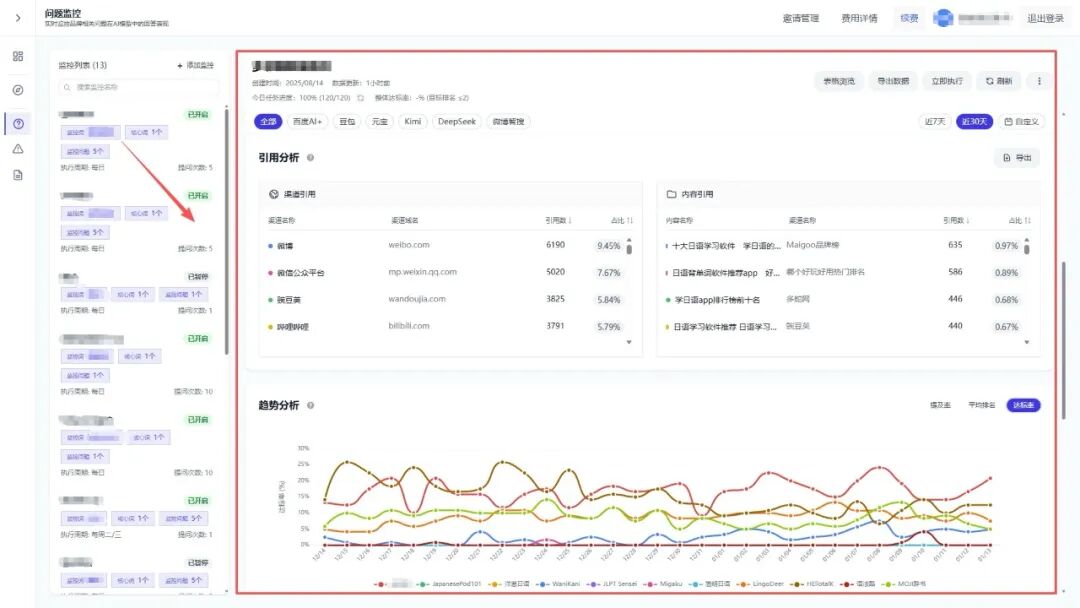This screenshot has height=608, width=1080.
Task: Click the 微信公众平台 channel row
Action: click(445, 273)
